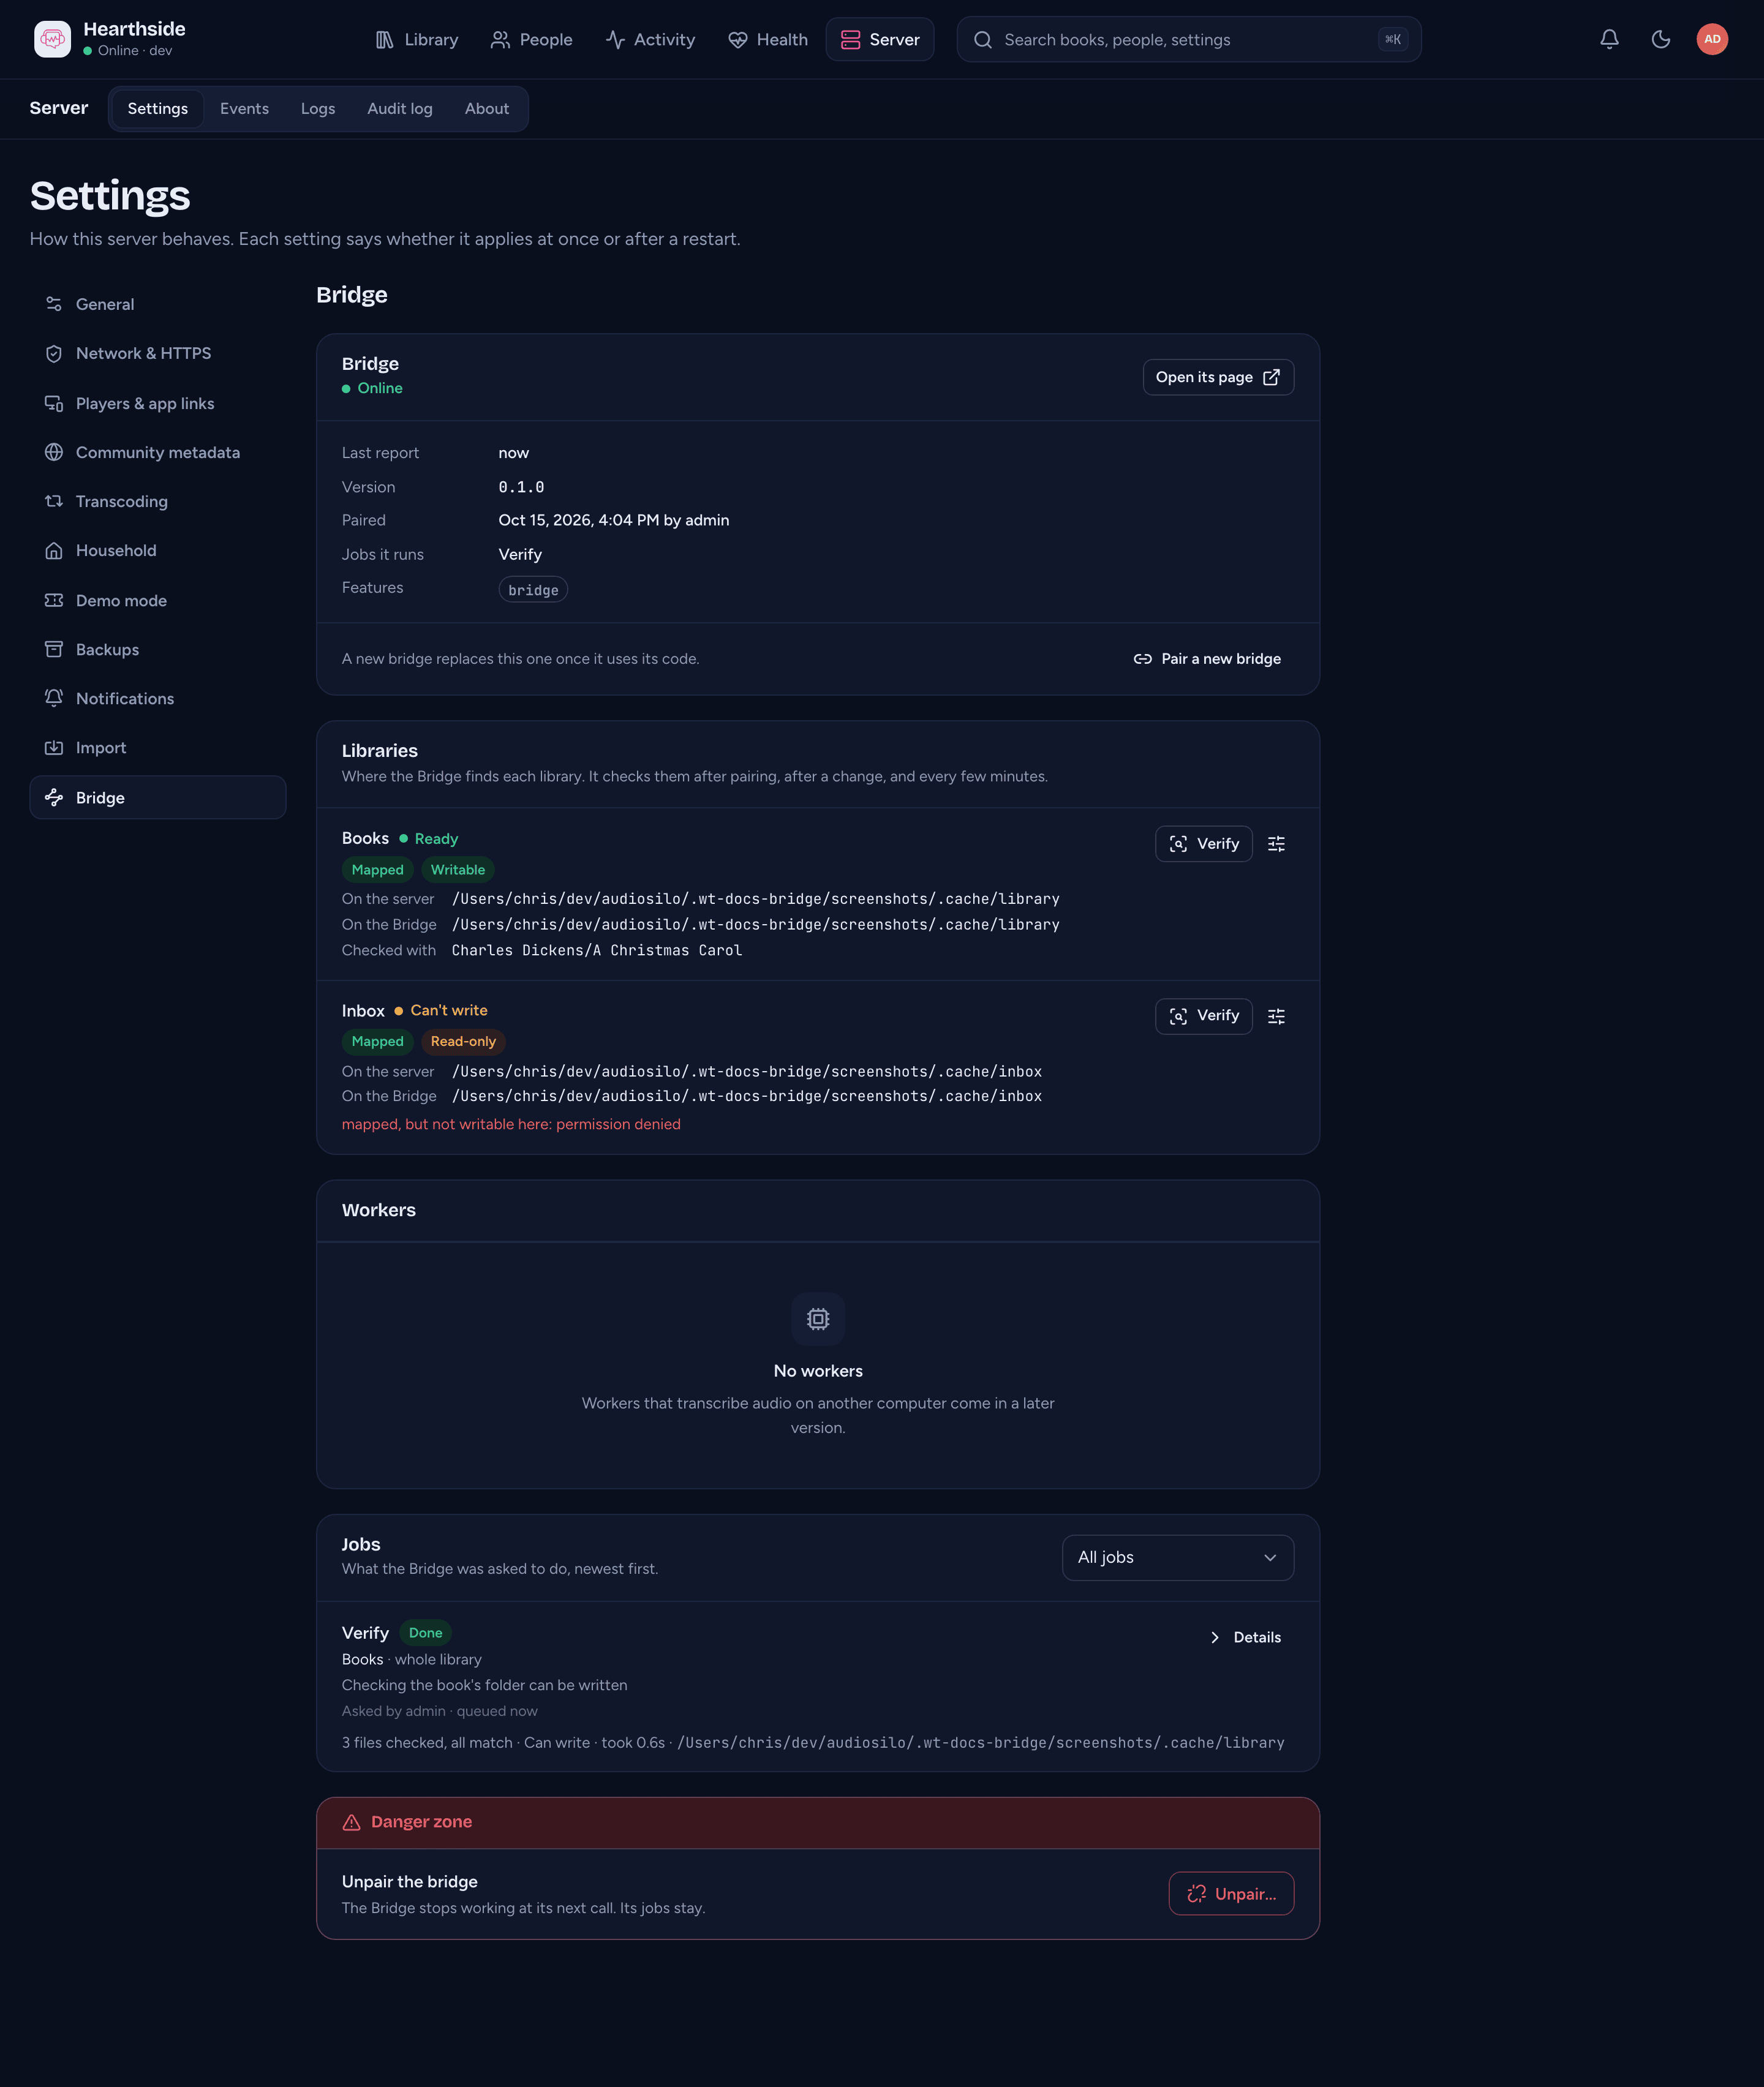Select Bridge in the settings sidebar
This screenshot has height=2087, width=1764.
[158, 797]
